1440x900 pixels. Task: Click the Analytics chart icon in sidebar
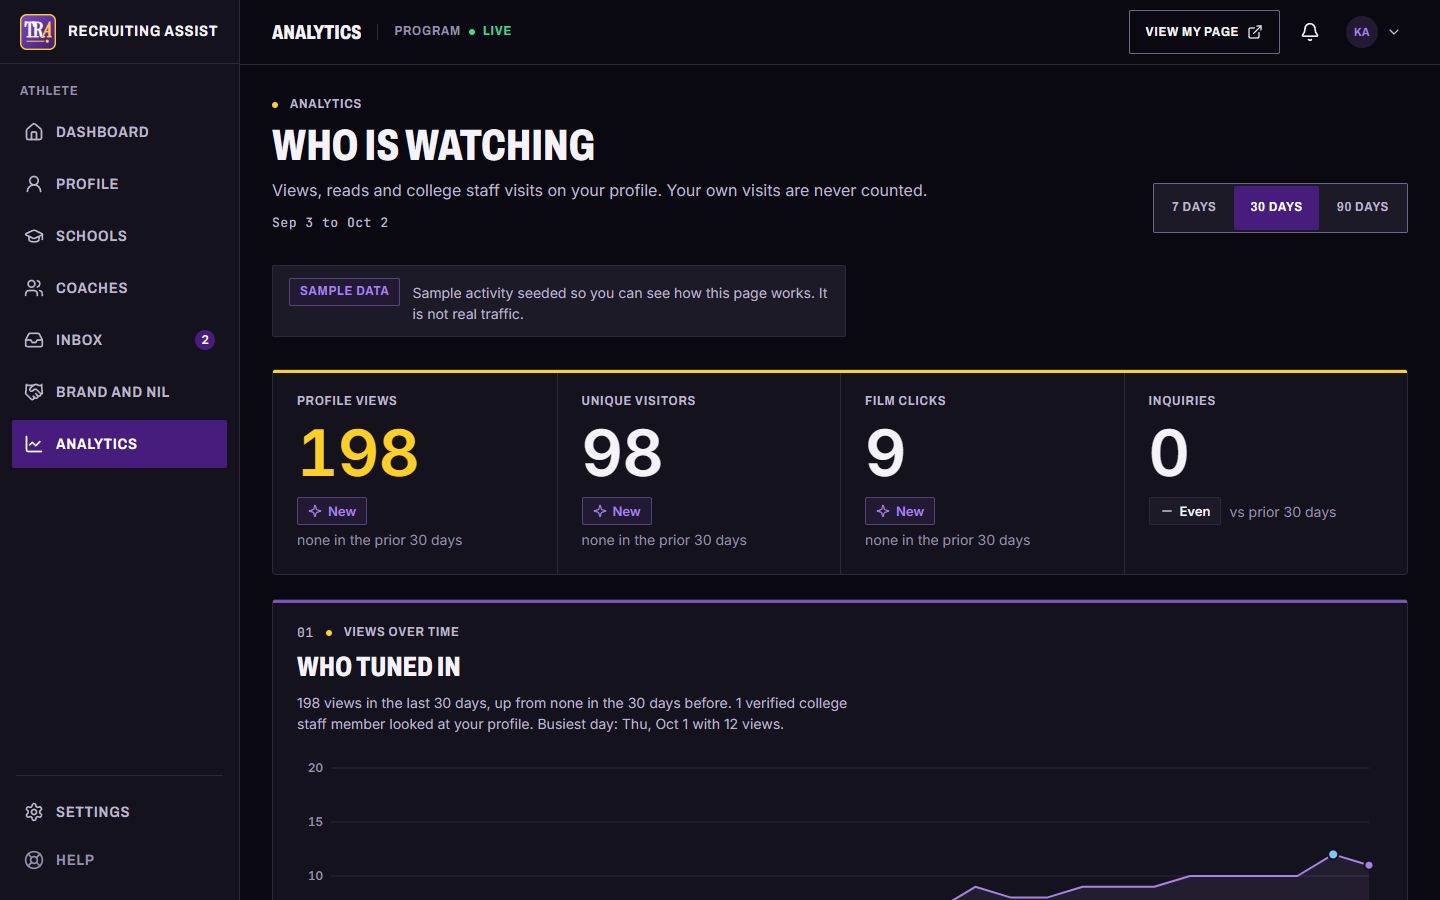[34, 444]
